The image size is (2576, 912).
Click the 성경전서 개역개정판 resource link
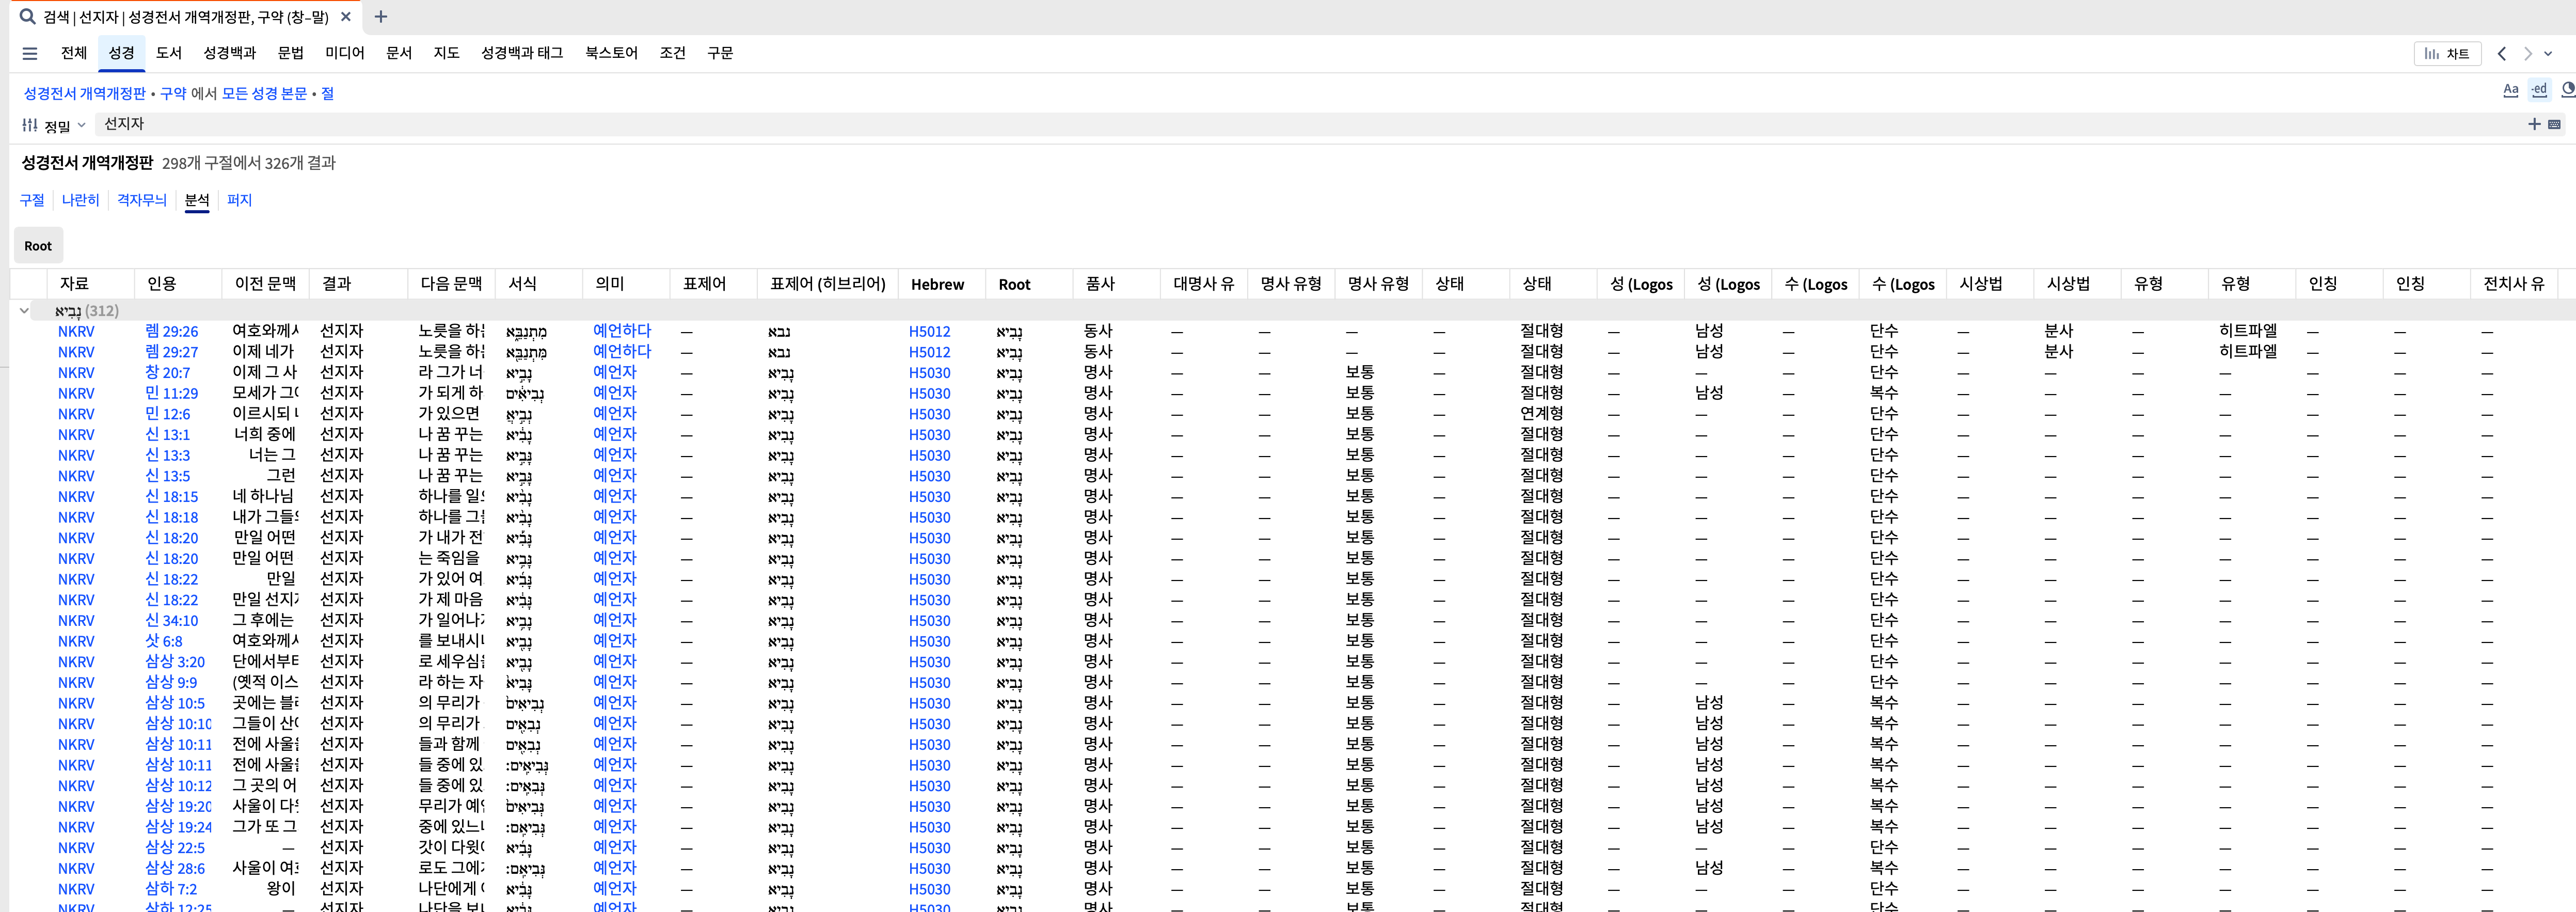85,93
